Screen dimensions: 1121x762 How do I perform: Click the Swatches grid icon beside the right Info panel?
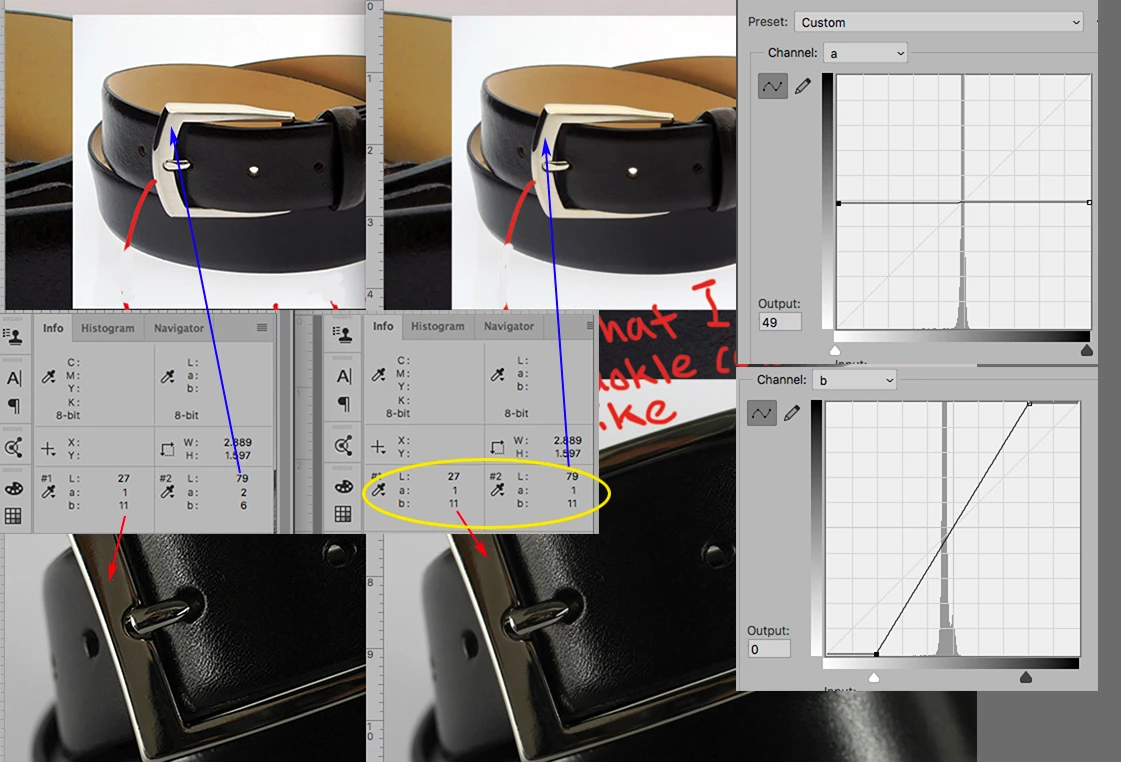[343, 514]
